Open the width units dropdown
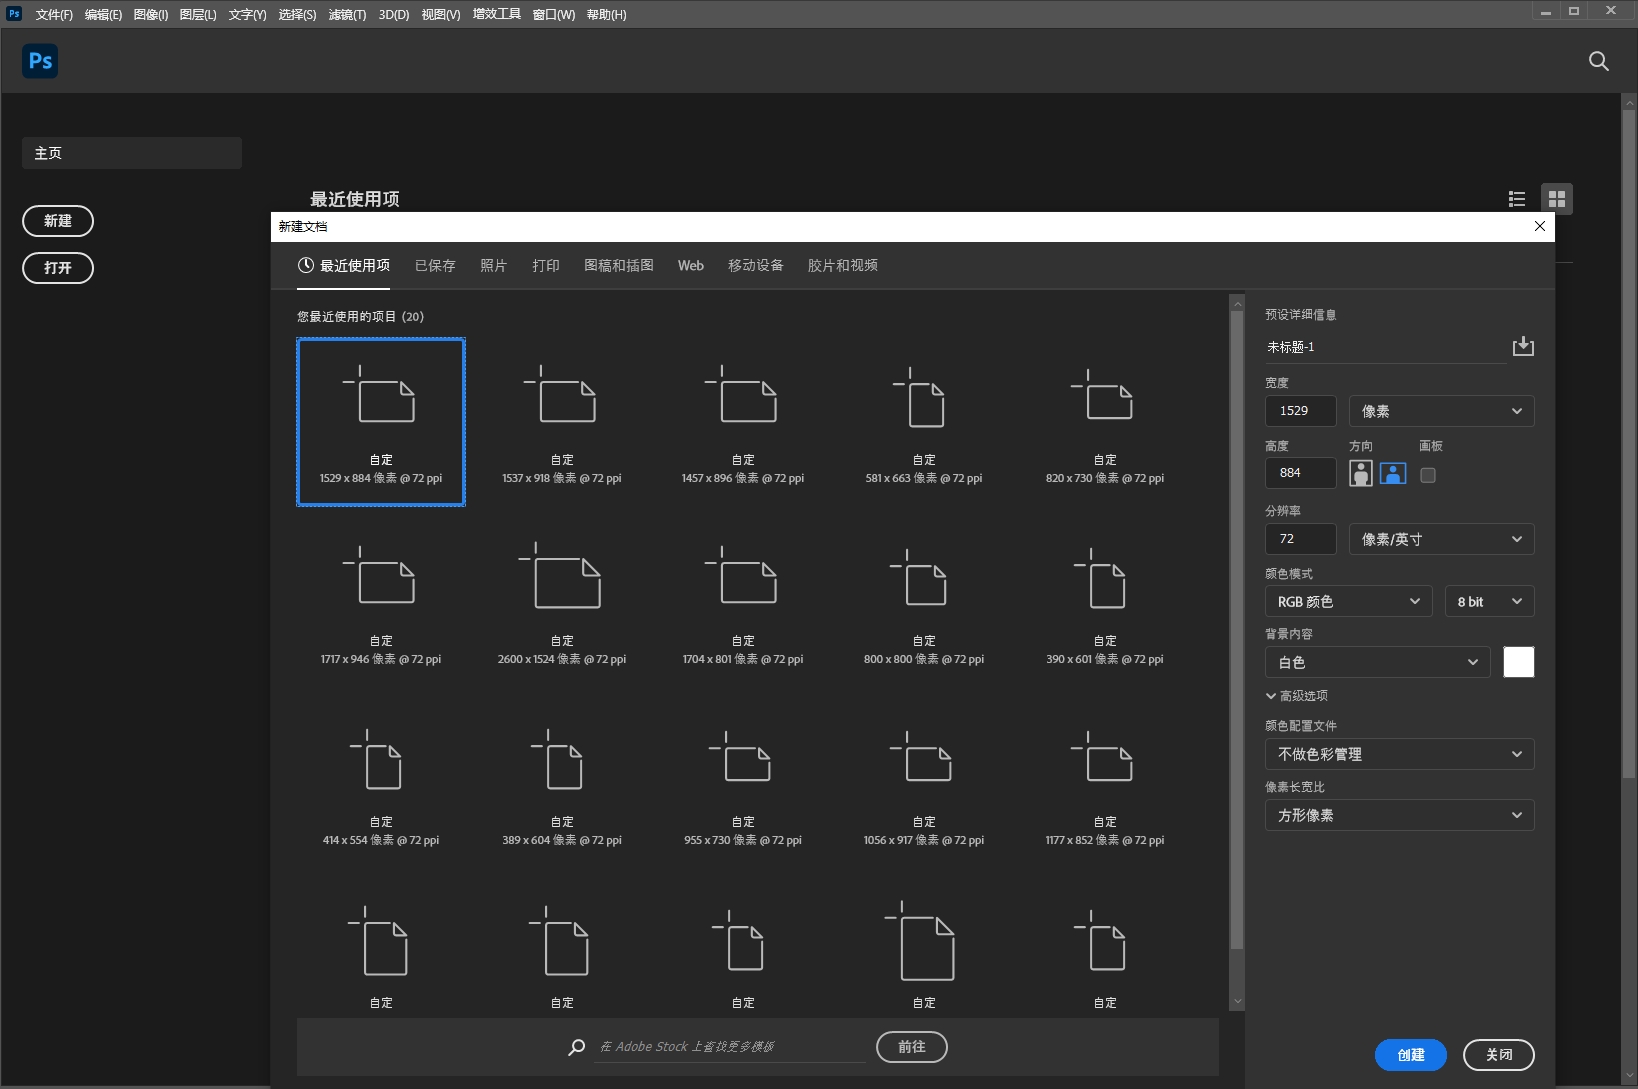The width and height of the screenshot is (1638, 1089). click(1441, 411)
